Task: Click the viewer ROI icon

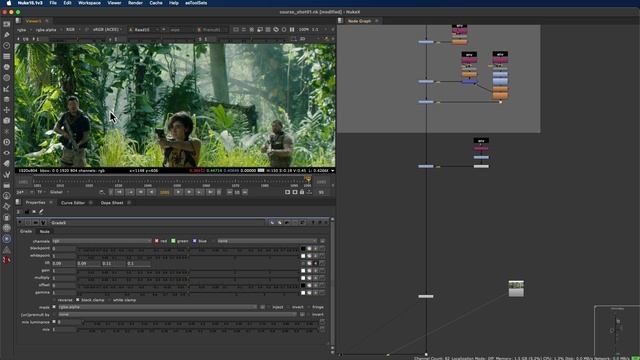Action: click(x=260, y=30)
